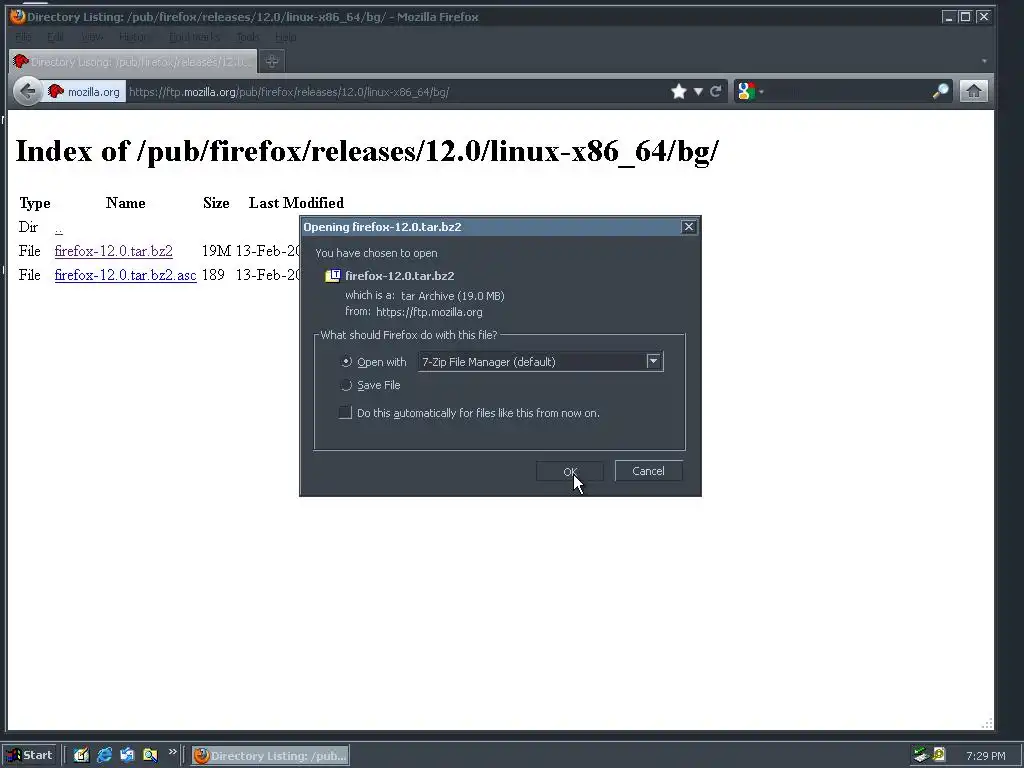Cancel the file opening dialog
The width and height of the screenshot is (1024, 768).
648,471
